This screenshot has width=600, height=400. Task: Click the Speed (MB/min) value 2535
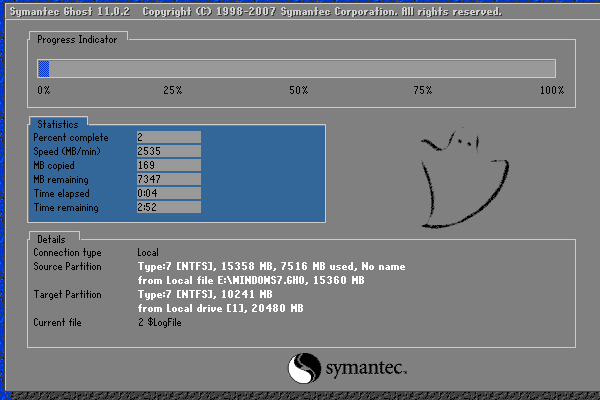(x=169, y=151)
